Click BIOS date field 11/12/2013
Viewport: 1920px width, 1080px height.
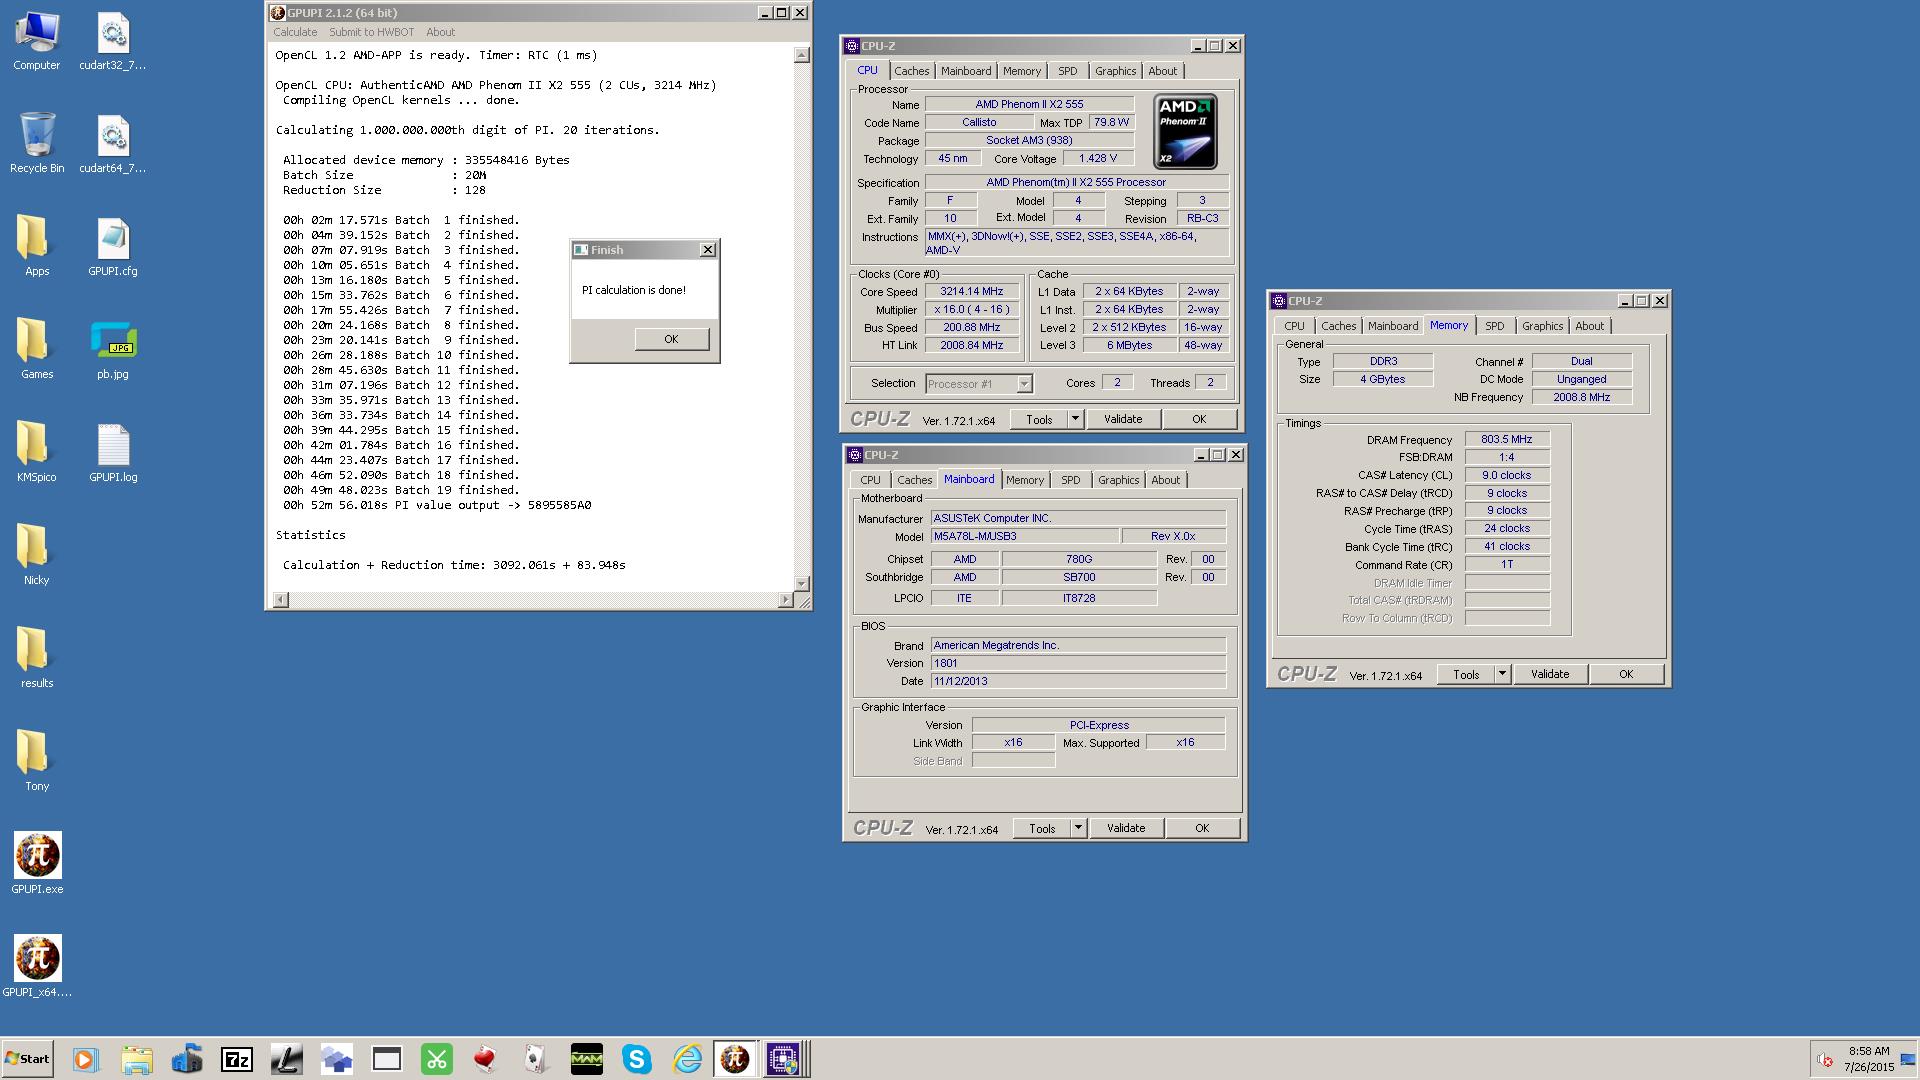[1078, 681]
